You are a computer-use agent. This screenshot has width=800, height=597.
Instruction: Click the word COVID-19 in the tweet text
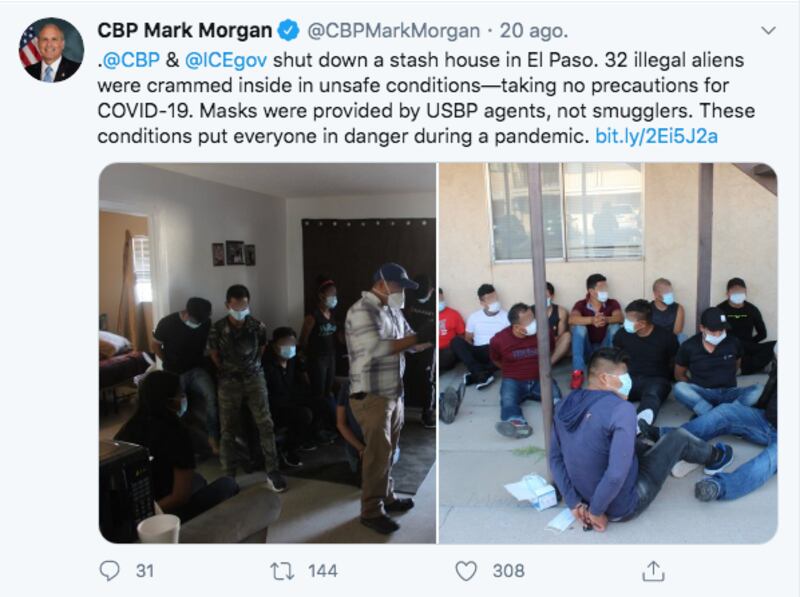[144, 111]
